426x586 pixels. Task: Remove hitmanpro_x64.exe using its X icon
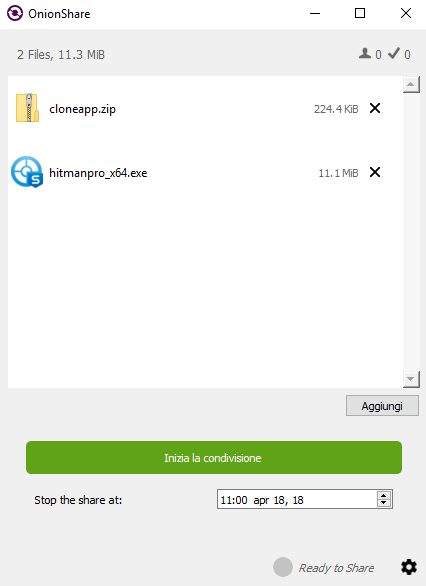click(375, 172)
